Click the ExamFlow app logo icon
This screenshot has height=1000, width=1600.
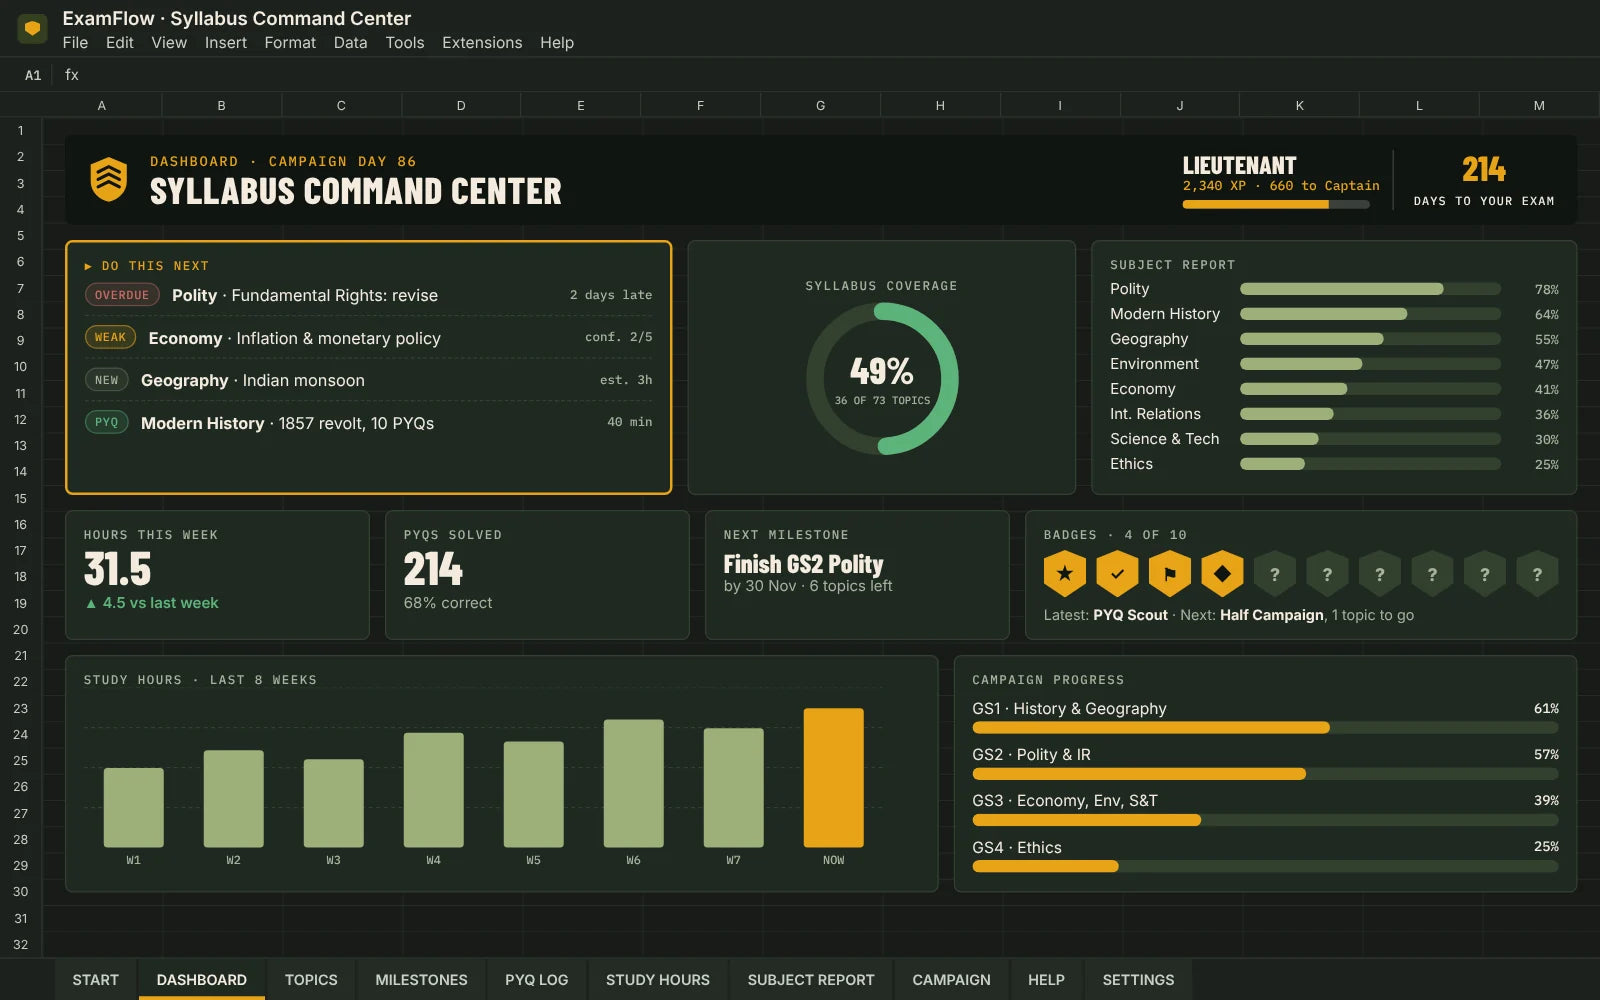point(32,29)
